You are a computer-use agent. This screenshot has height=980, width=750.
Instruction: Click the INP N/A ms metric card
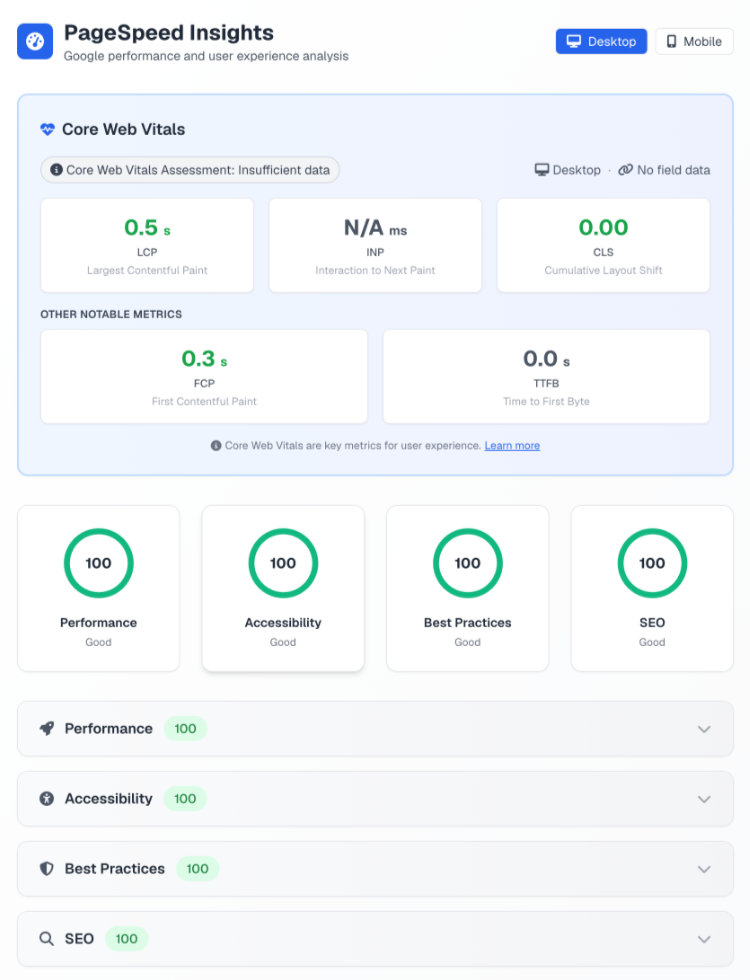tap(375, 245)
